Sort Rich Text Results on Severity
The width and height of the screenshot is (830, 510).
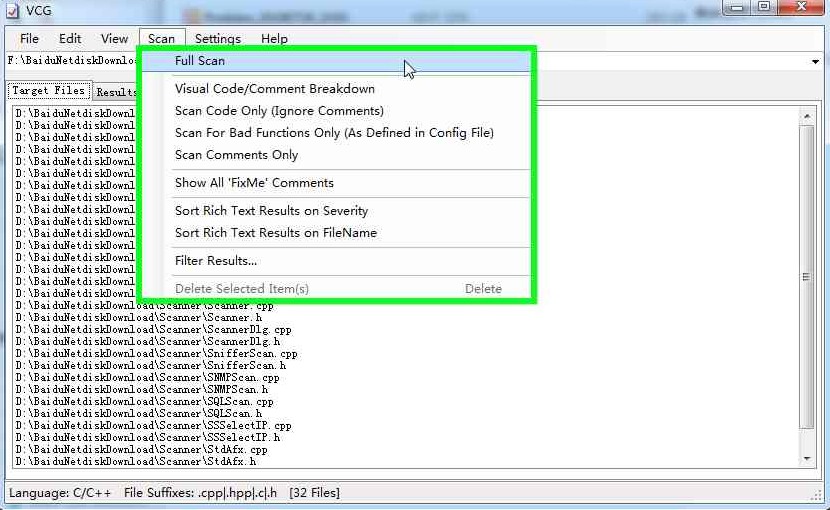tap(271, 211)
